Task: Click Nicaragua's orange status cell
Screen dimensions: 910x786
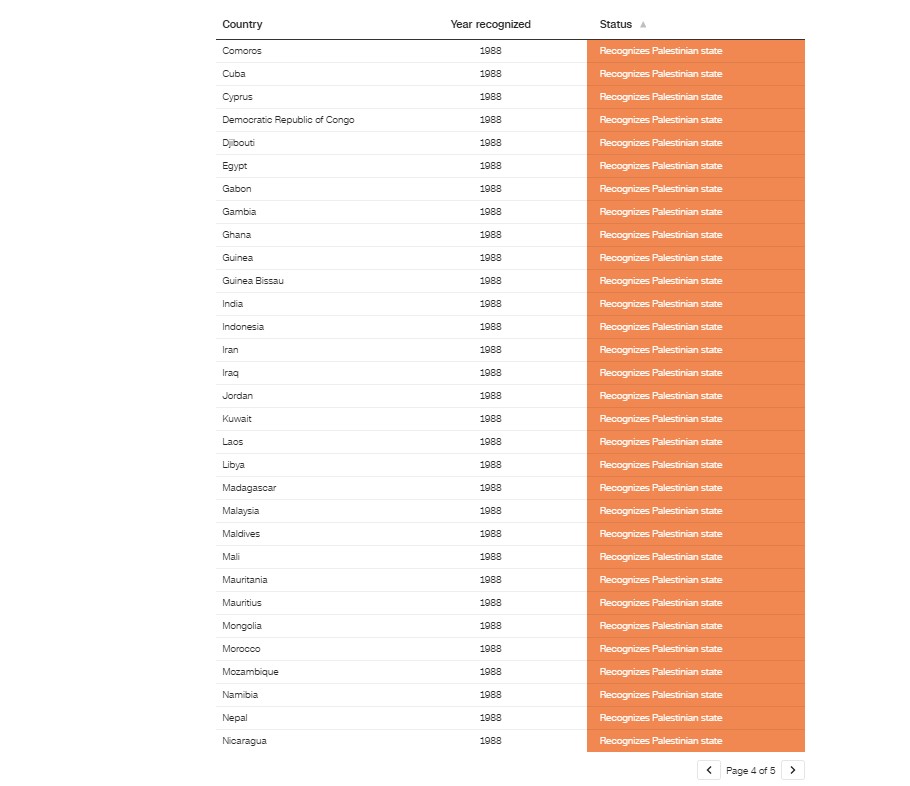Action: (x=660, y=741)
